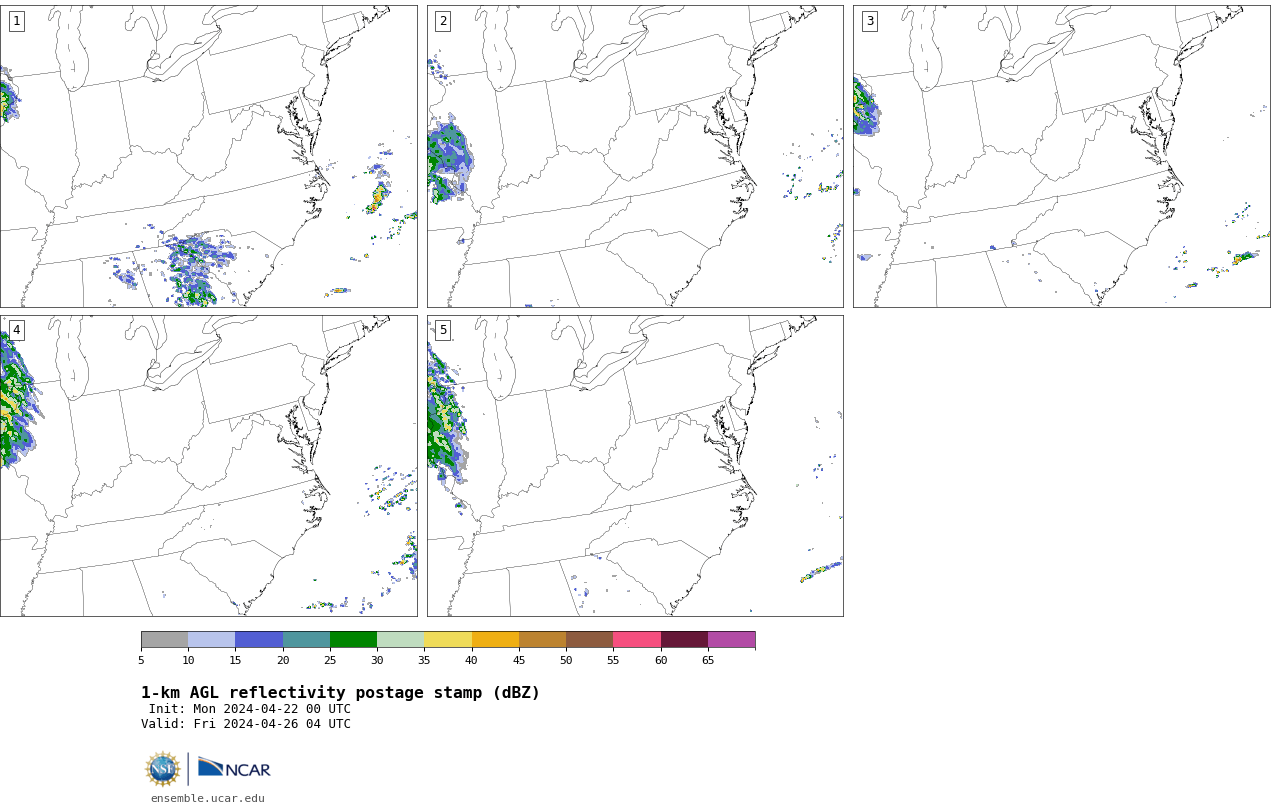
Task: Click the tan-brown 45-50 dBZ swatch
Action: (x=542, y=640)
